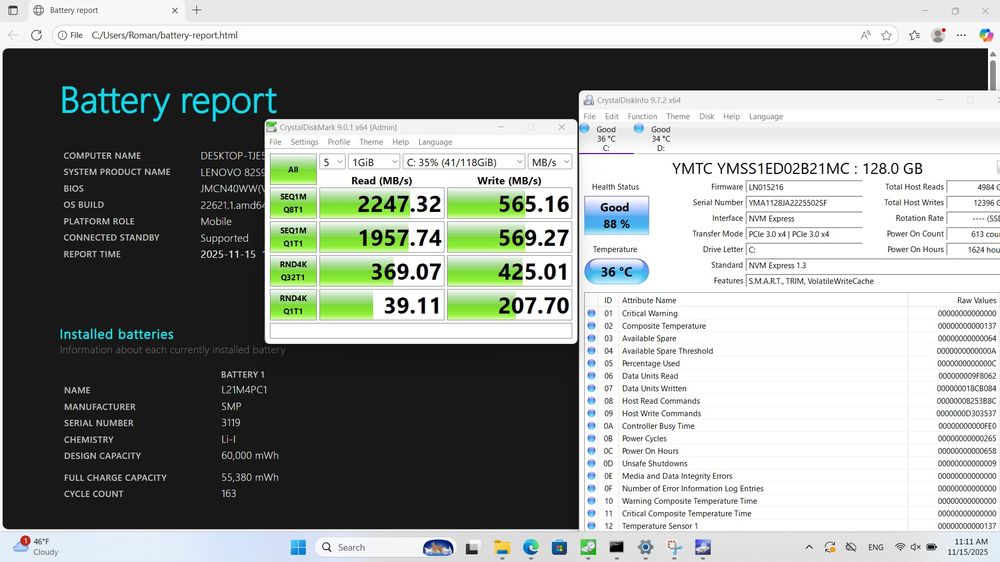Open a new browser tab

tap(196, 10)
